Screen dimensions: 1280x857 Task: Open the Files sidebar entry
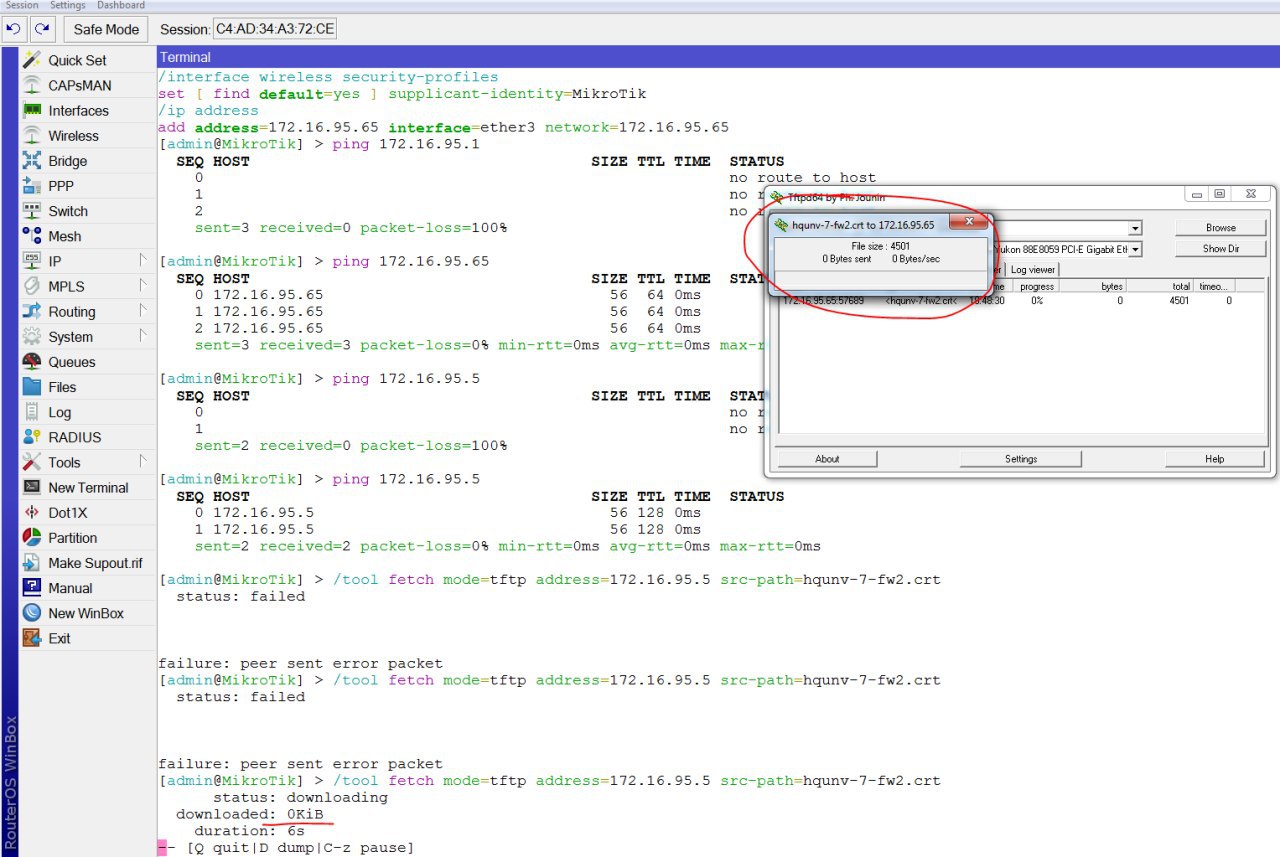coord(88,387)
